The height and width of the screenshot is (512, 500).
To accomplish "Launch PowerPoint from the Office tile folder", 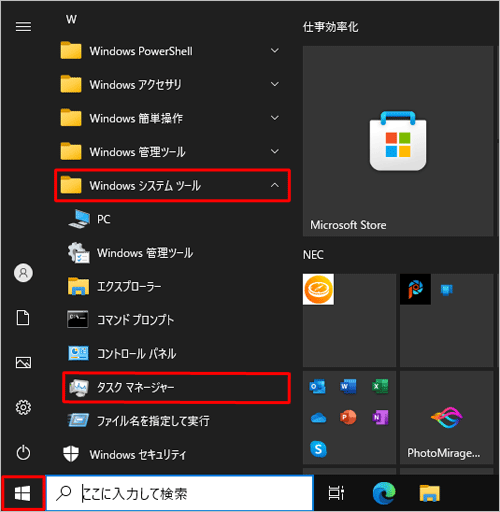I will (348, 417).
